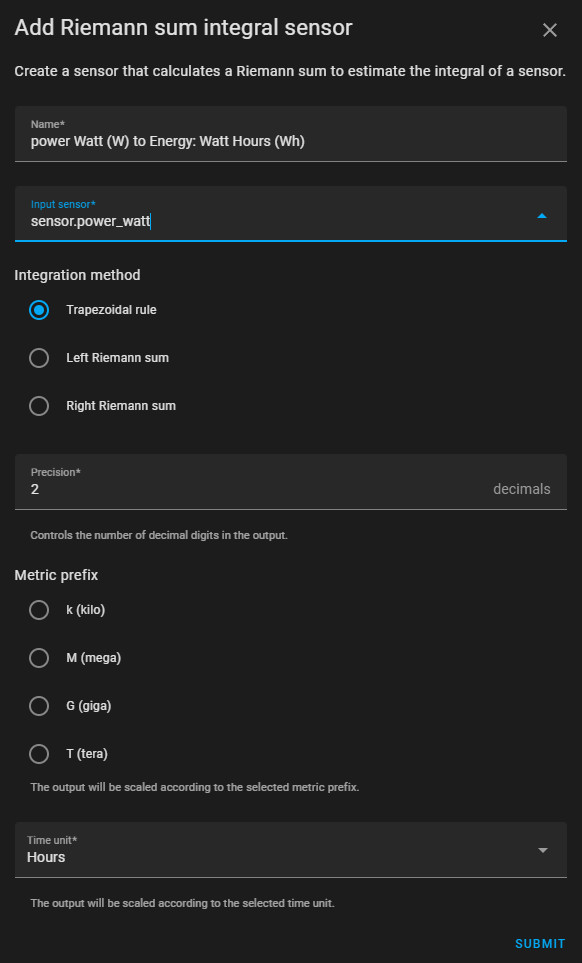Screen dimensions: 582x963
Task: Select the Trapezoidal rule radio button
Action: [39, 310]
